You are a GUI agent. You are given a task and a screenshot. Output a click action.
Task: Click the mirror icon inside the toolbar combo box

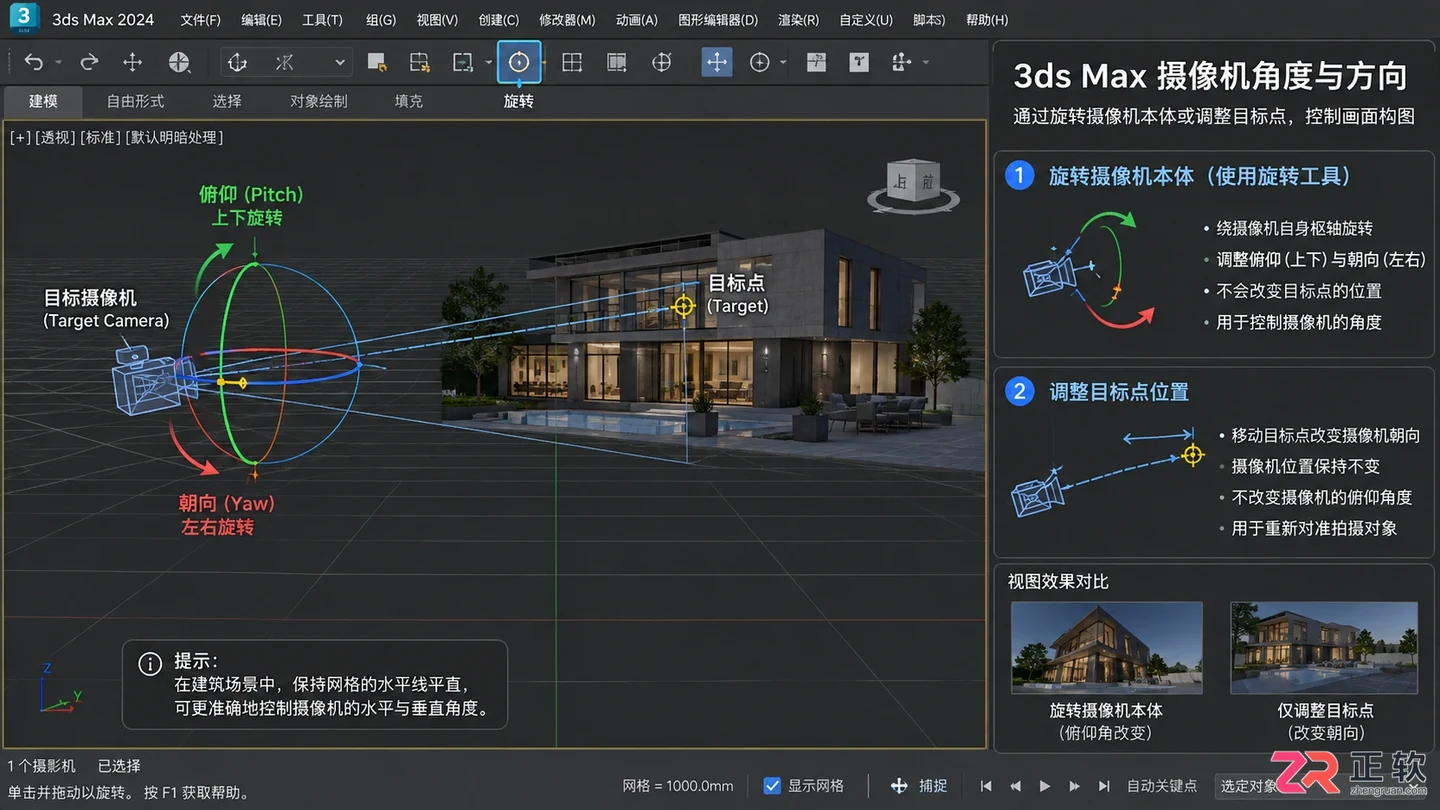click(285, 62)
